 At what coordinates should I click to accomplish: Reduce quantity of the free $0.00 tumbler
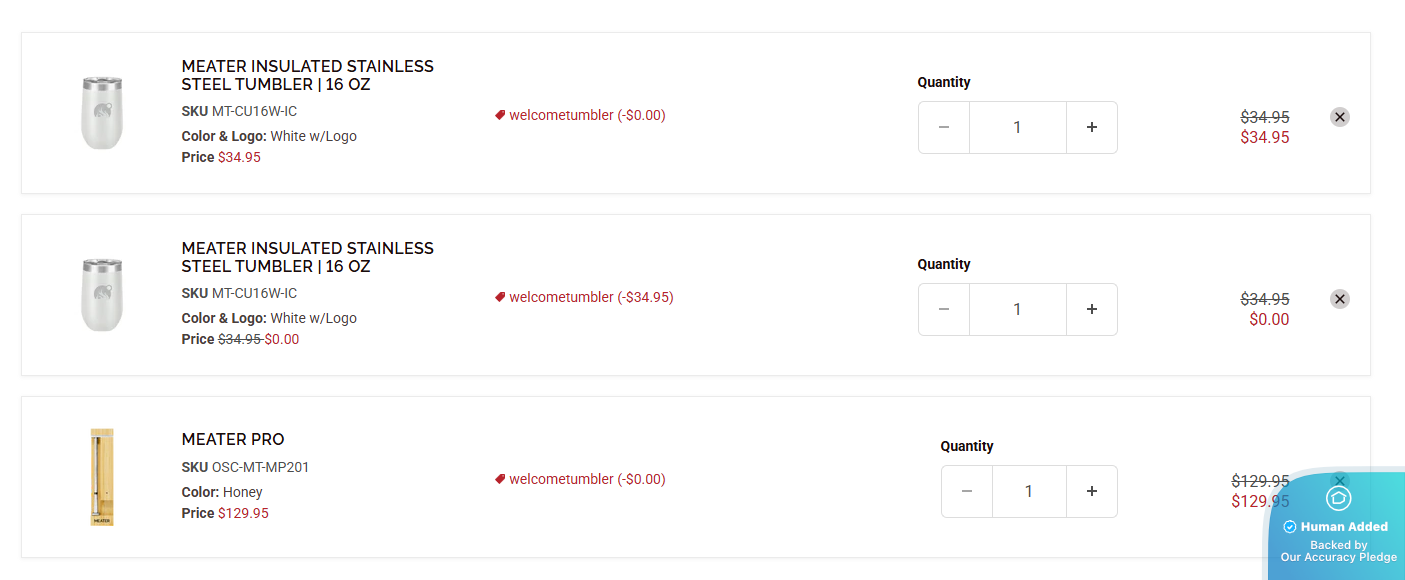(x=944, y=309)
